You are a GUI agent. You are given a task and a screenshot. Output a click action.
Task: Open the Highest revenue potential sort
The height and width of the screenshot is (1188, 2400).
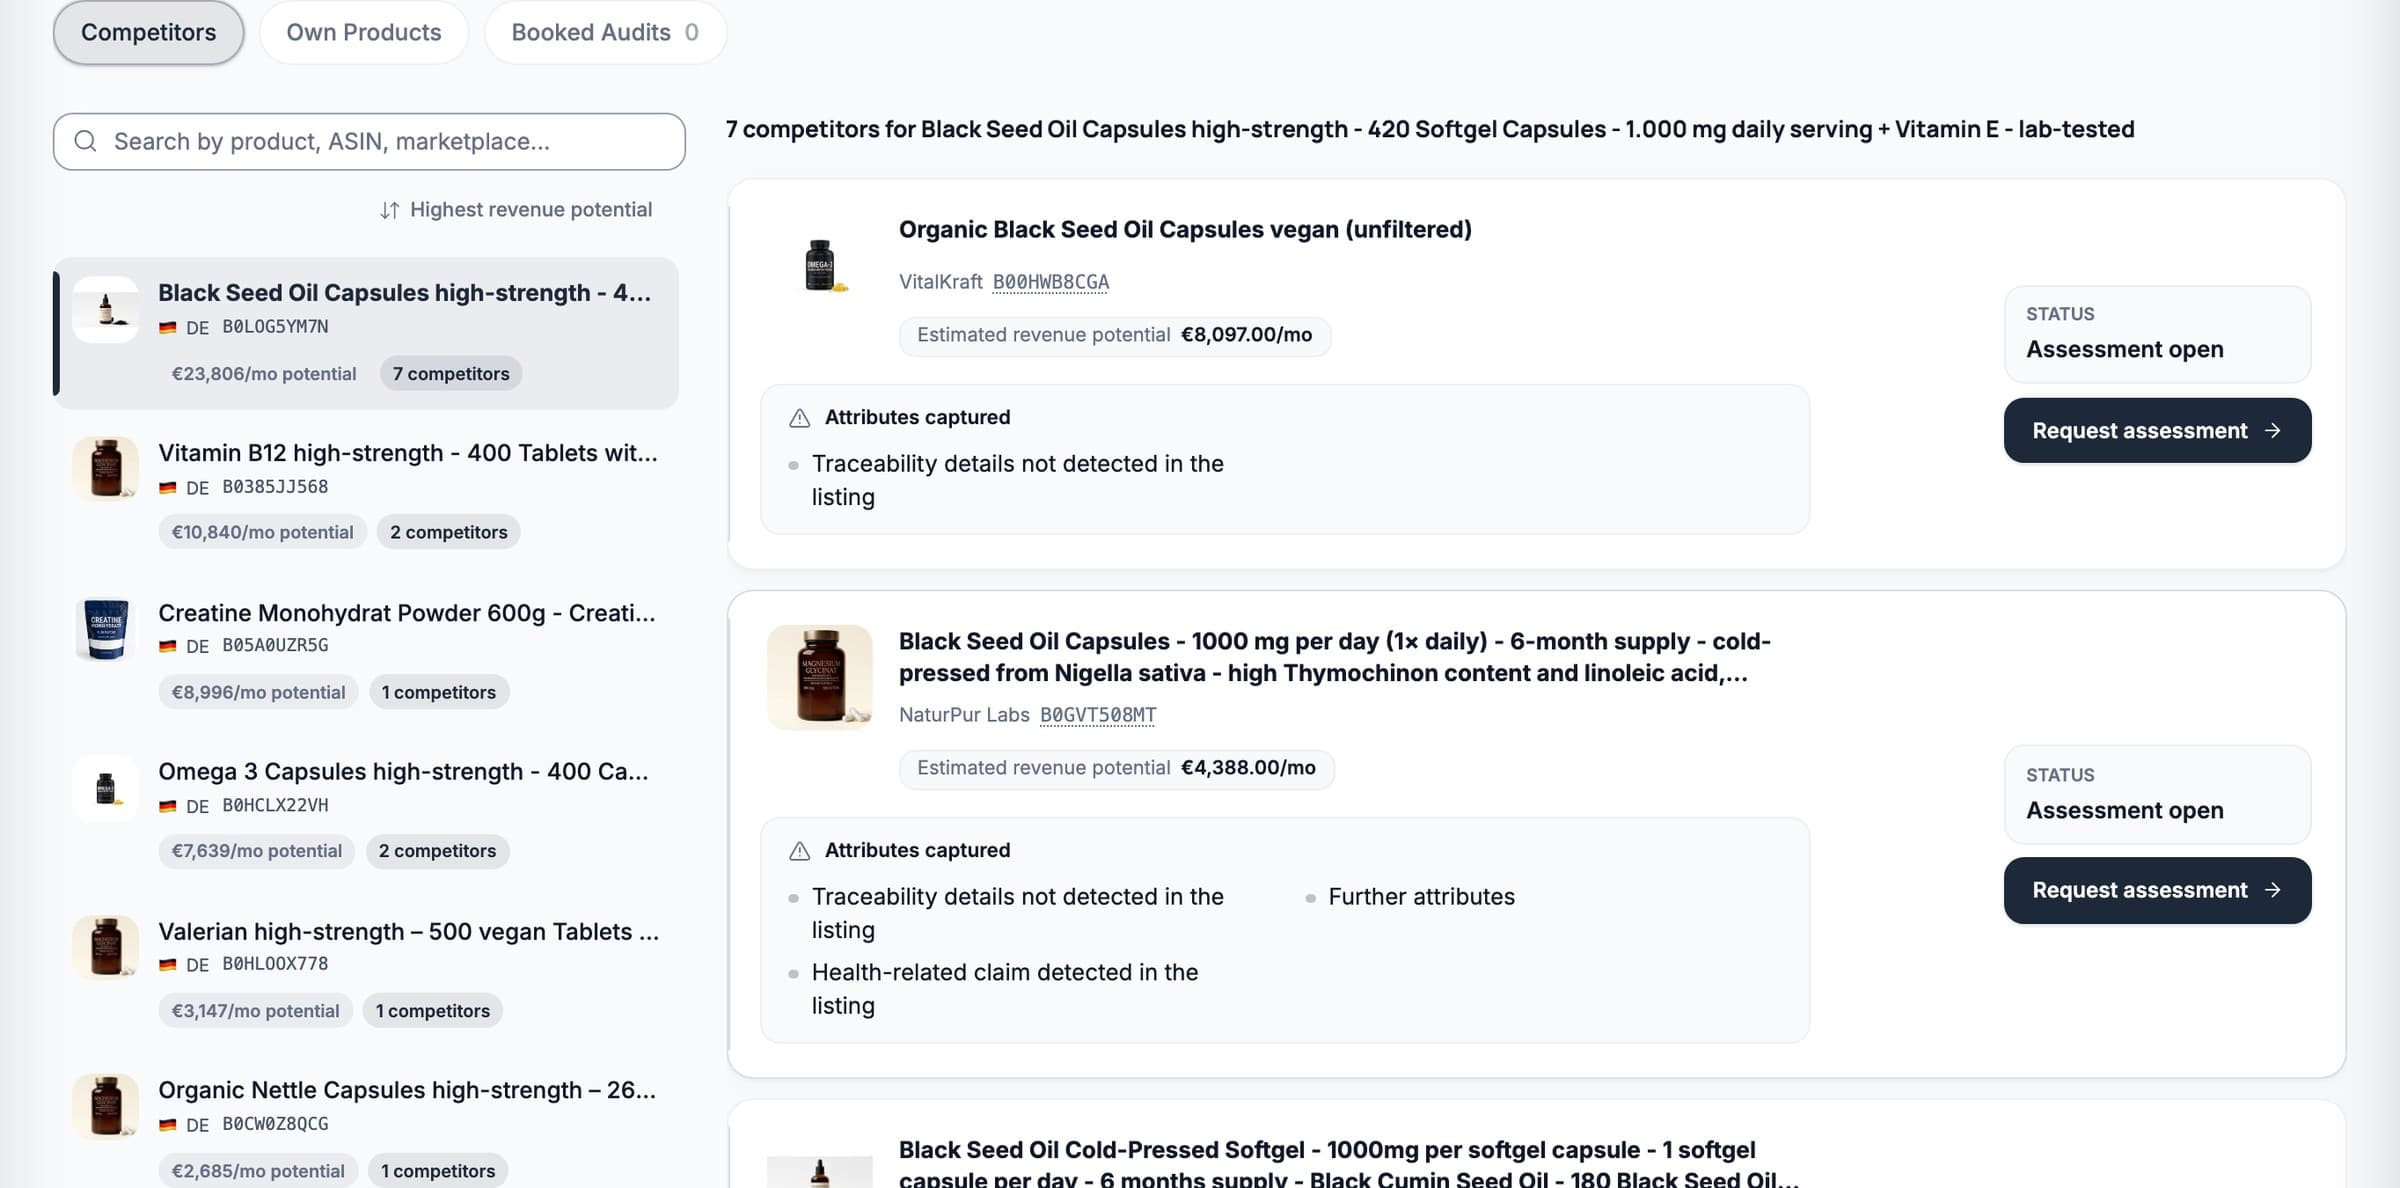(x=516, y=209)
